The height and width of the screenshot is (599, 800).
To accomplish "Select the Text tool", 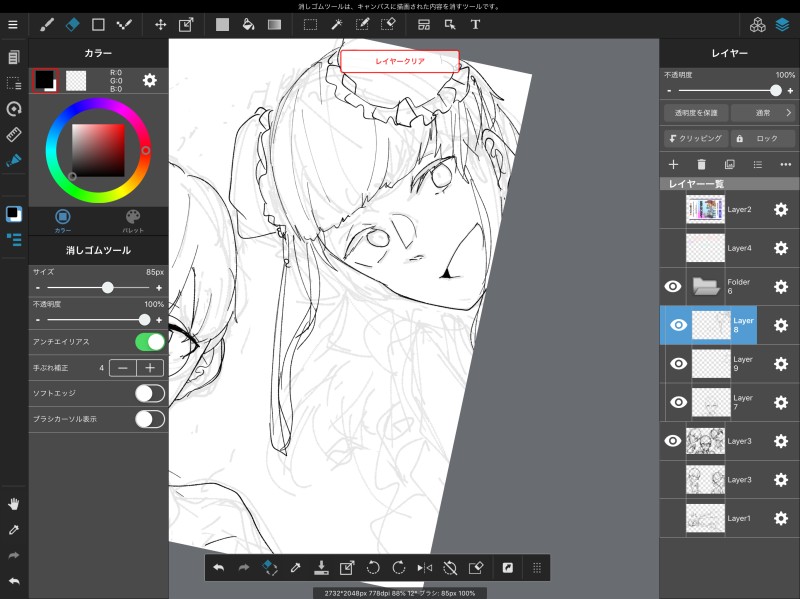I will coord(476,24).
